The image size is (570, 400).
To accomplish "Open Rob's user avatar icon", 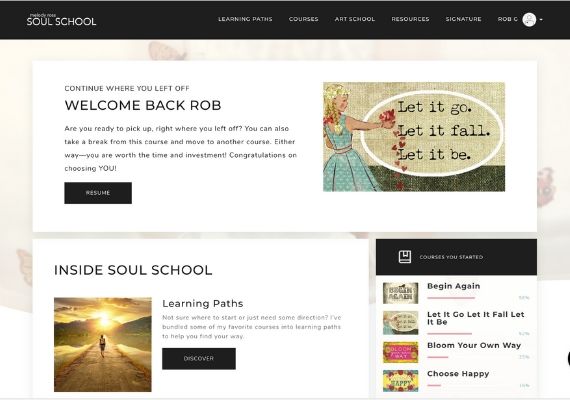I will [529, 19].
